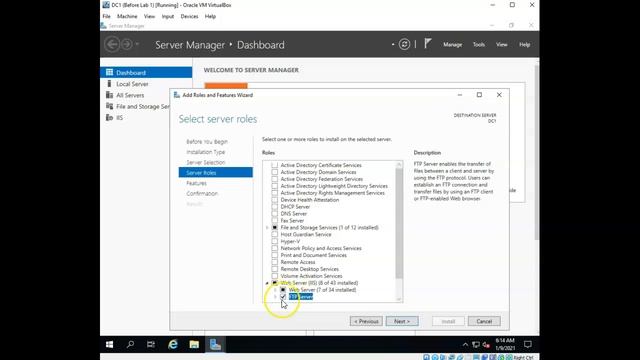640x360 pixels.
Task: Open the VirtualBox Machine menu
Action: click(127, 16)
